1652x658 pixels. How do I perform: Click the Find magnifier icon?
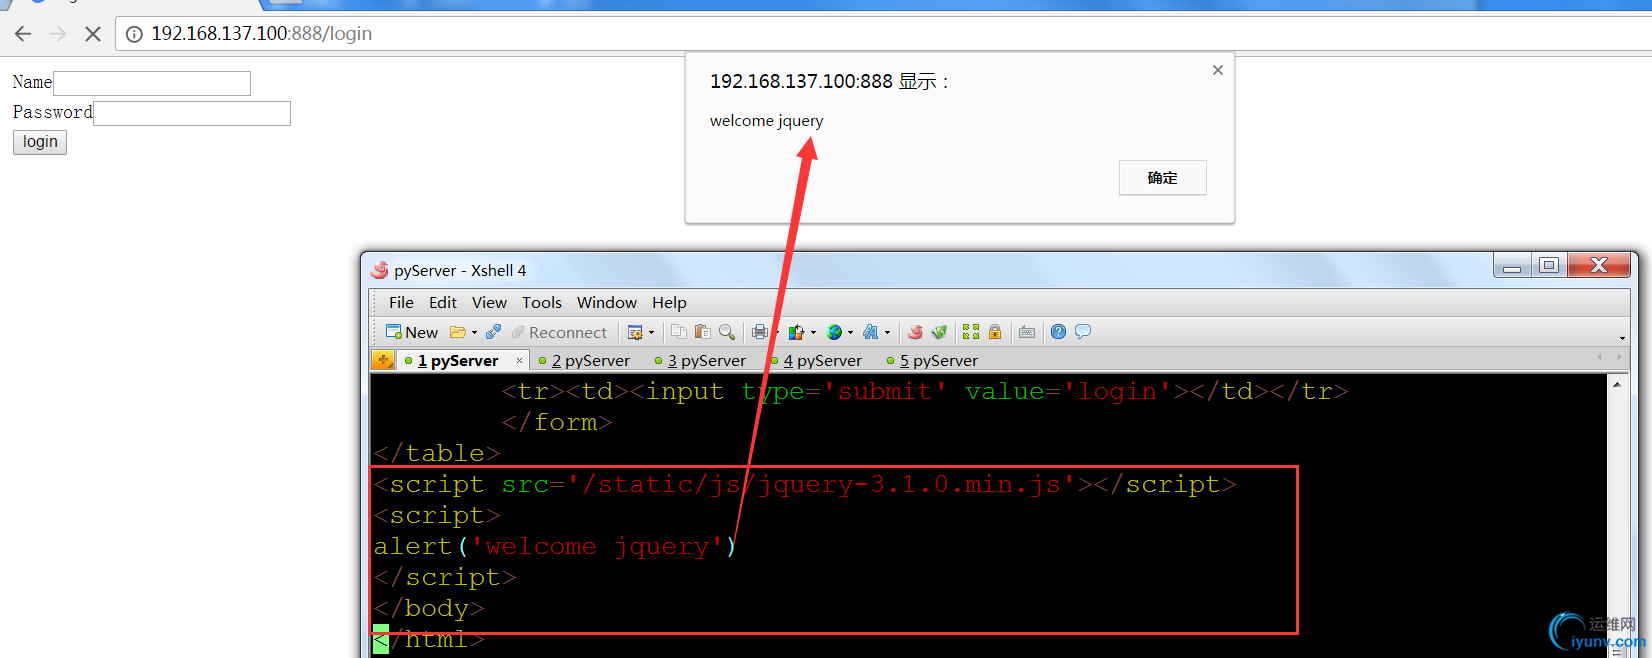click(727, 332)
